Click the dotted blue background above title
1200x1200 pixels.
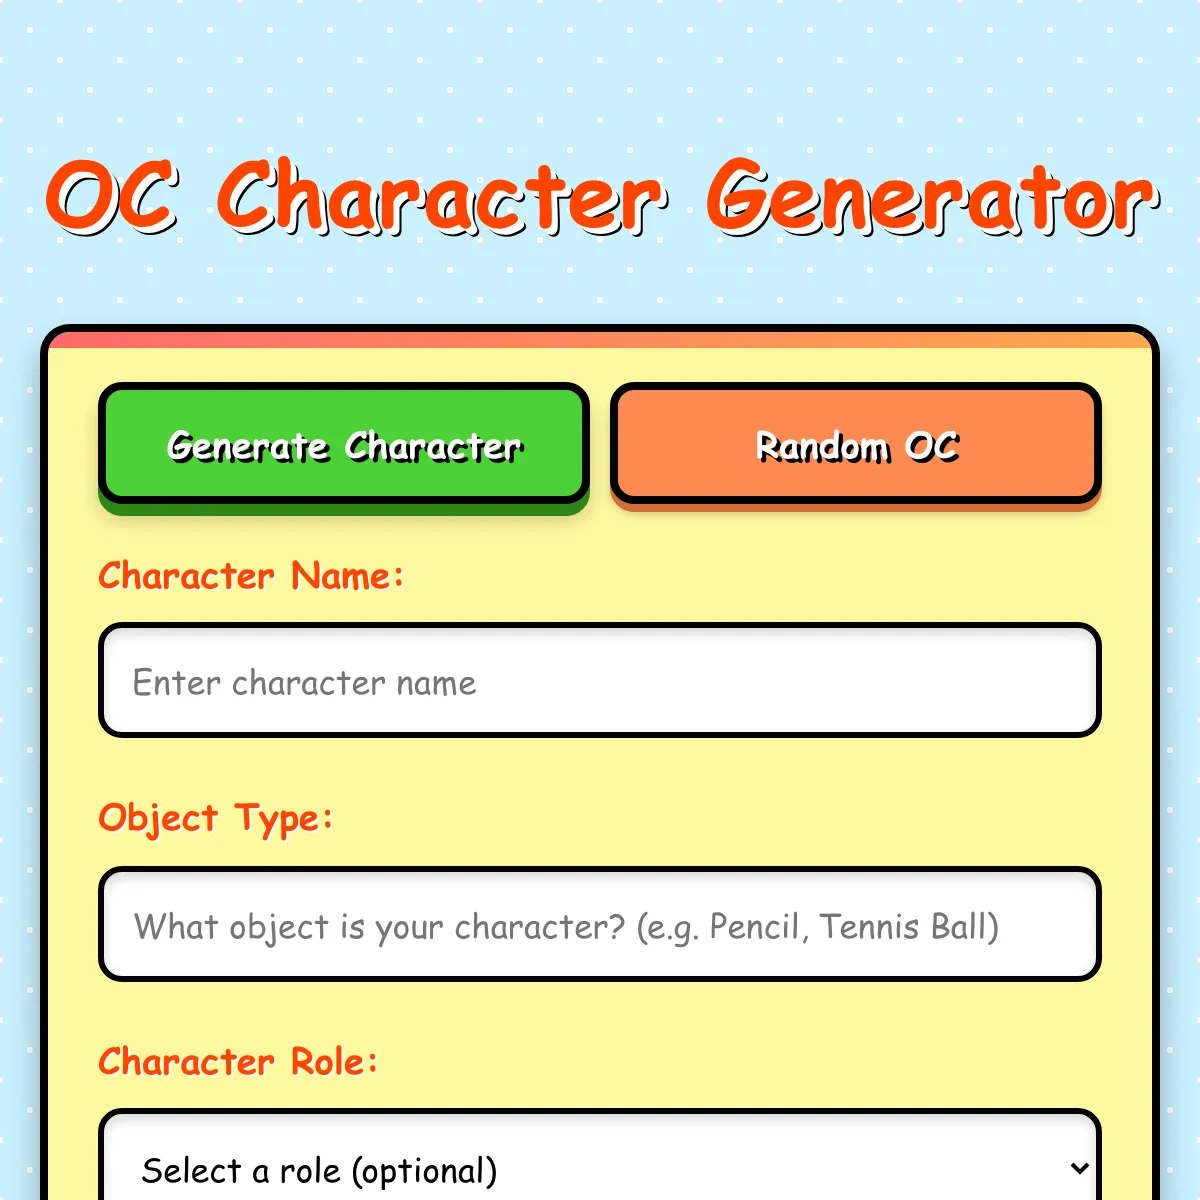click(600, 70)
